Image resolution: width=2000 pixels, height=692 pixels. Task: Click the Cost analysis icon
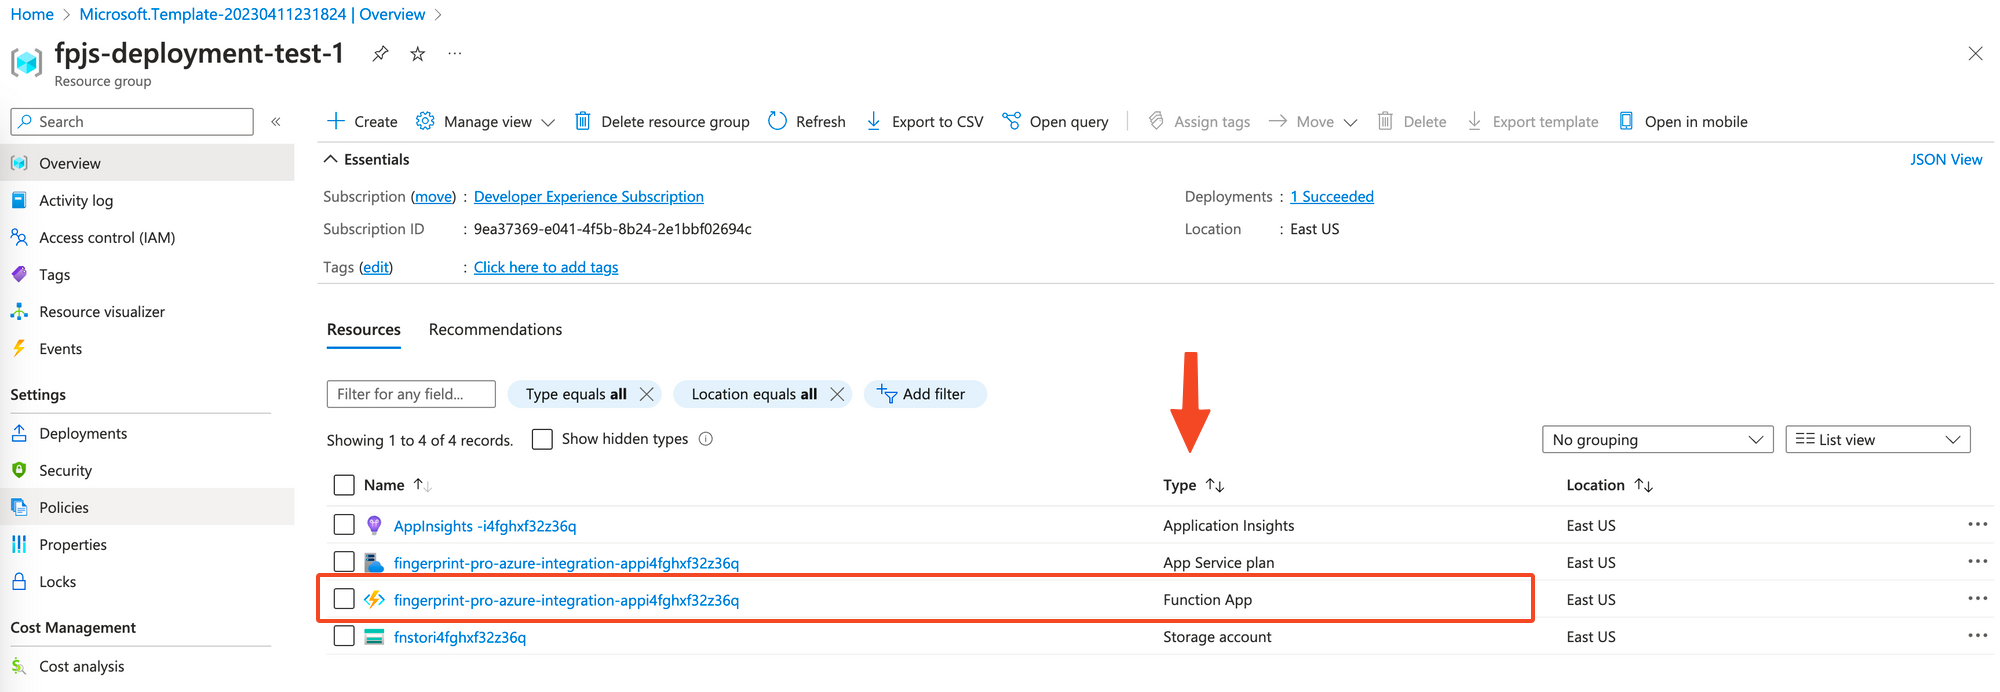point(19,666)
